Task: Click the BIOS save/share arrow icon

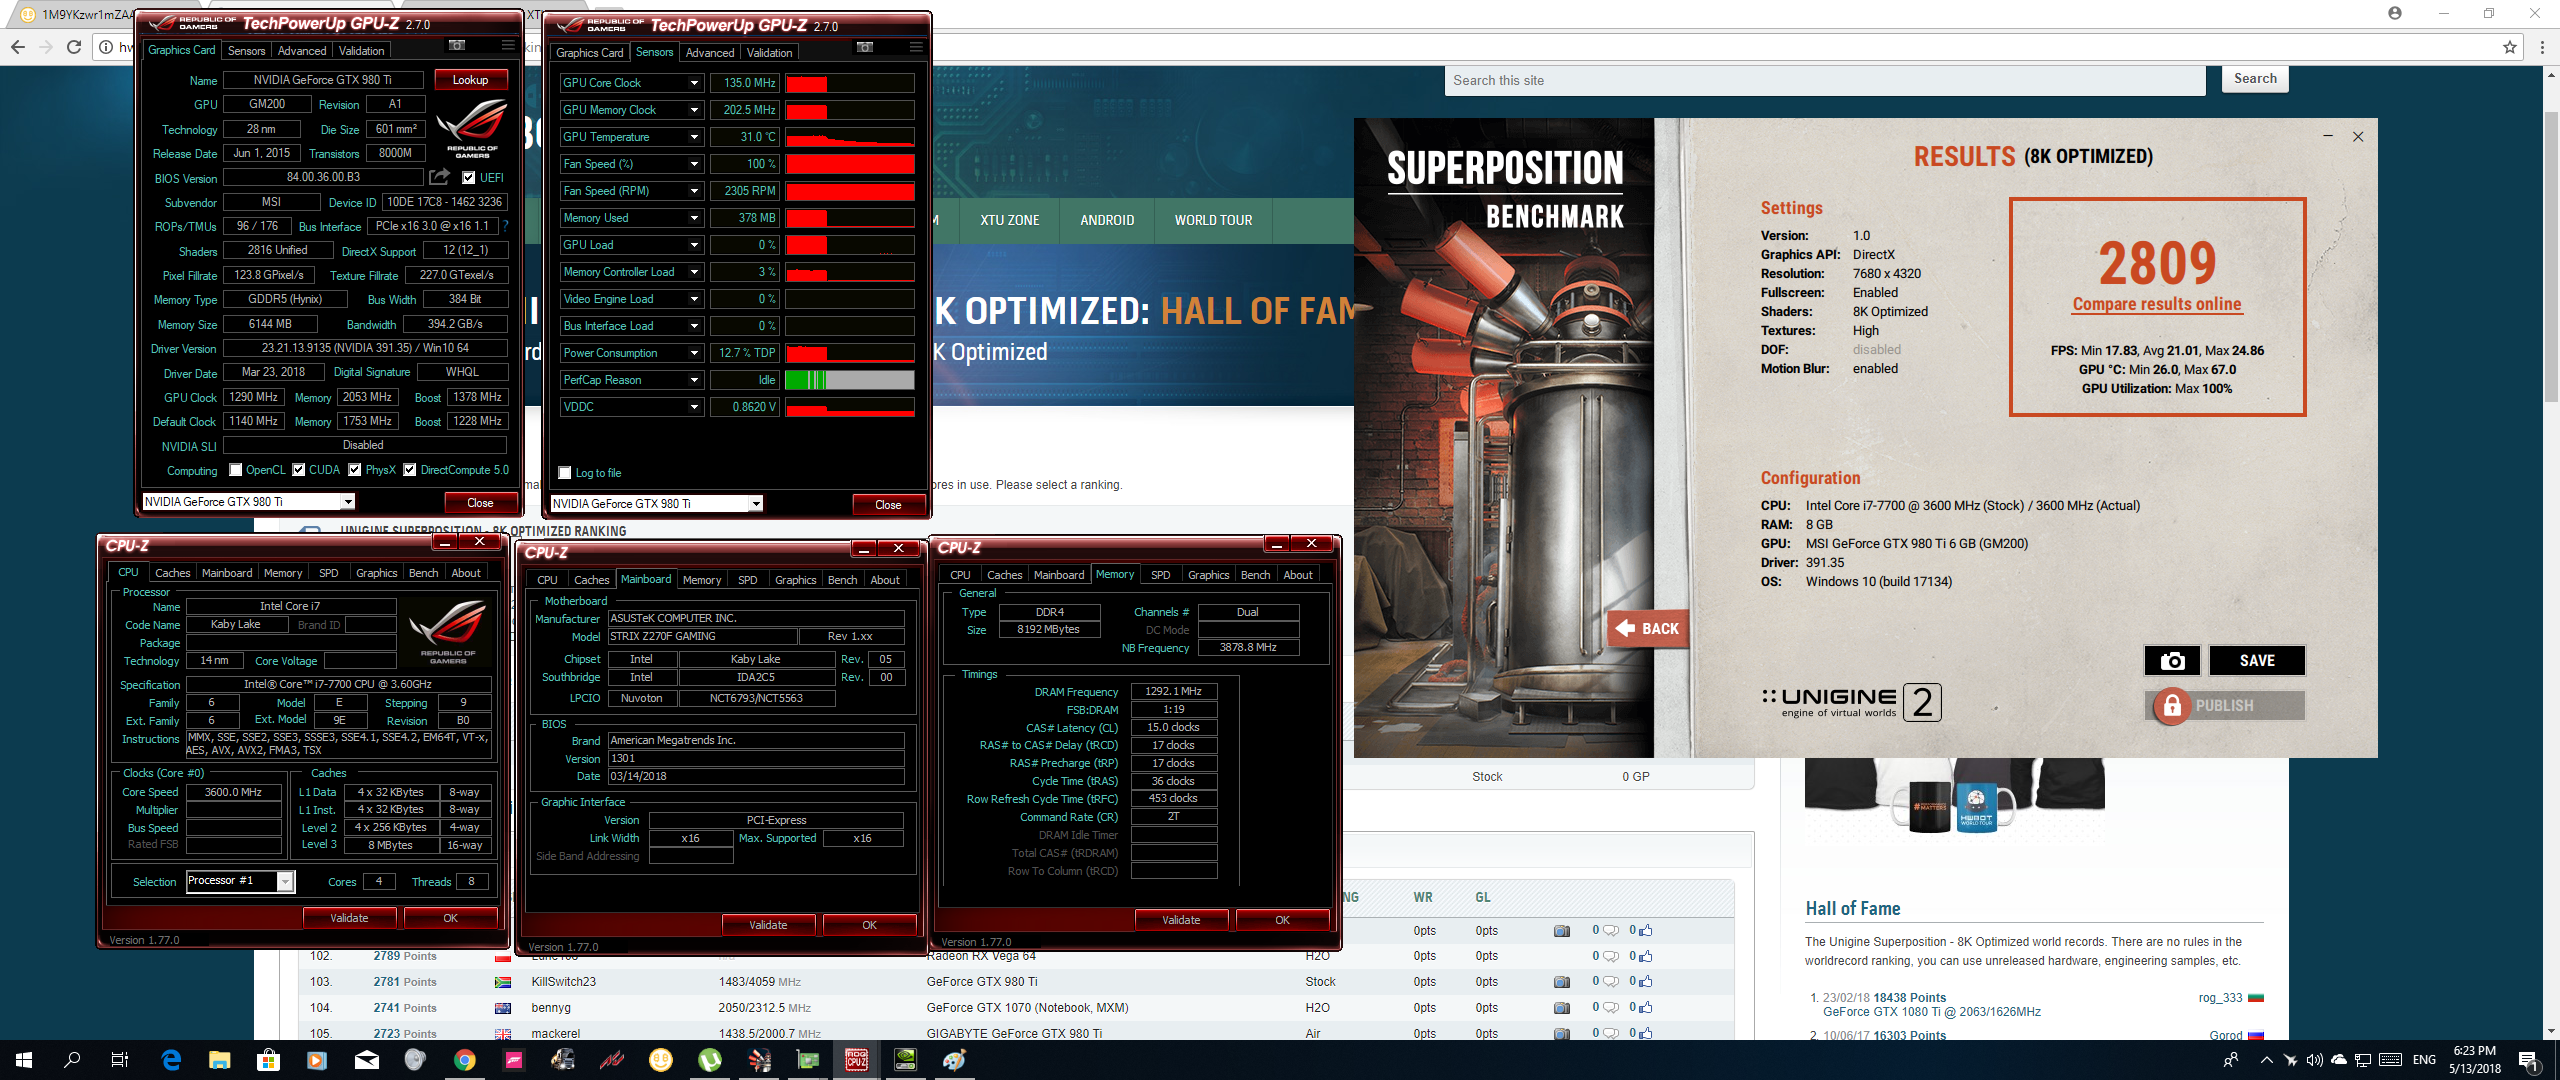Action: [440, 177]
